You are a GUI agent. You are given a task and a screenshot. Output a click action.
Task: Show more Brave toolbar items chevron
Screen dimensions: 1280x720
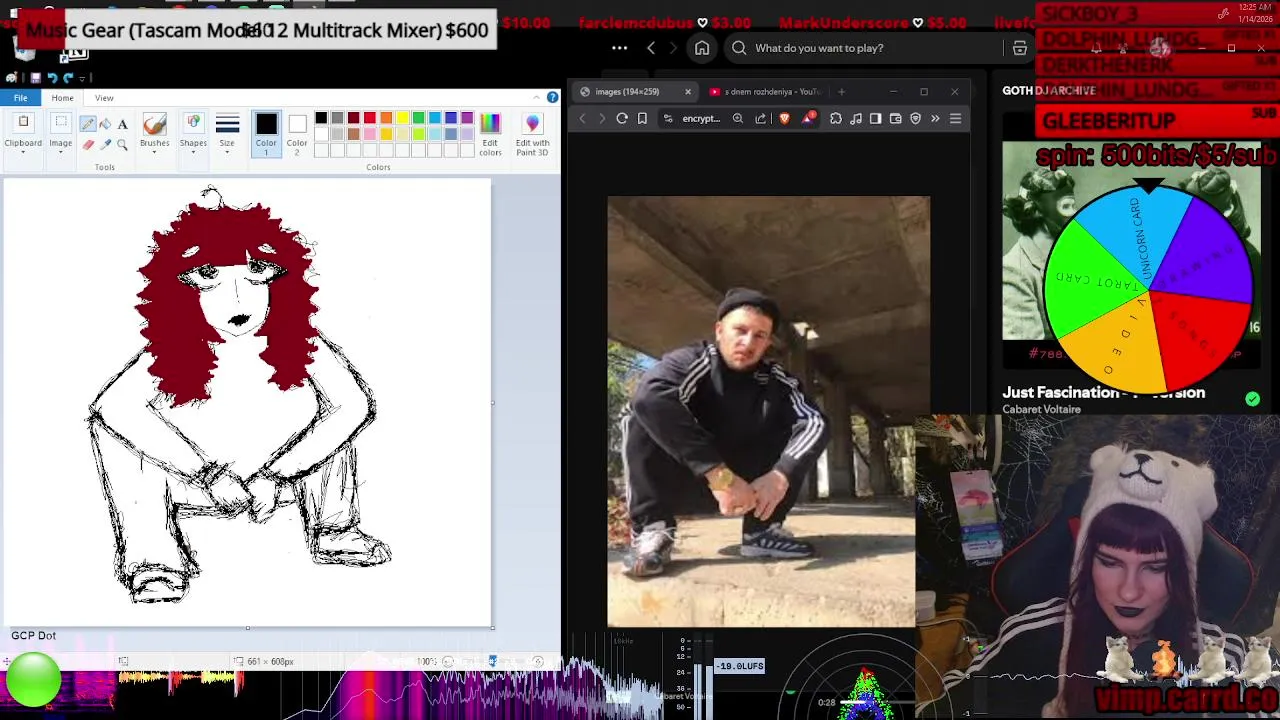(x=935, y=118)
